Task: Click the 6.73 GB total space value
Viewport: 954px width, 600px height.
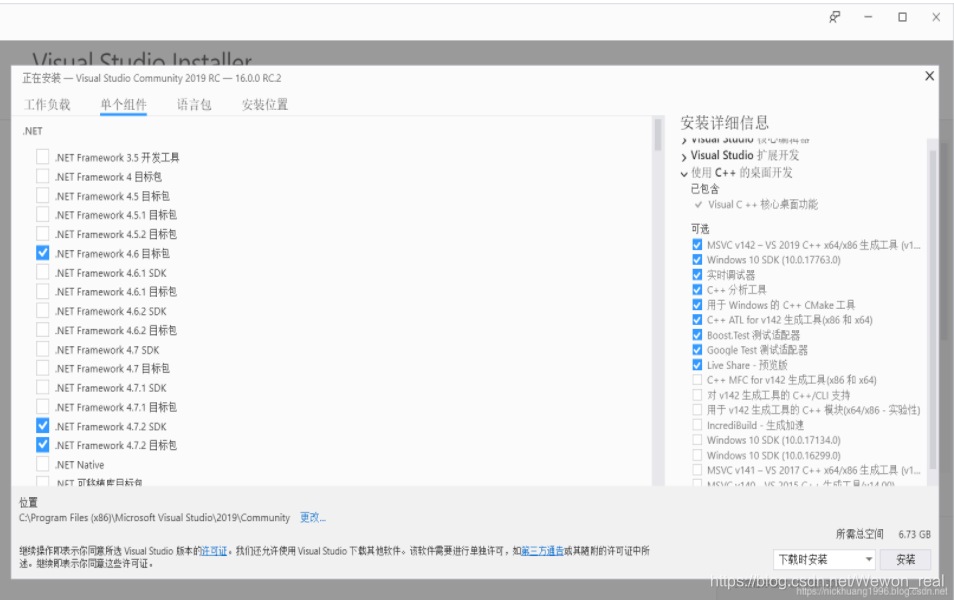Action: 914,534
